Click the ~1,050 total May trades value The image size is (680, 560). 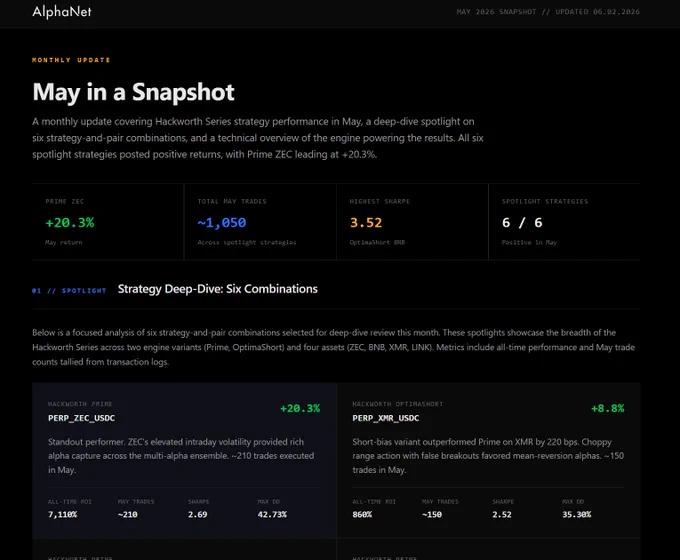pos(222,223)
